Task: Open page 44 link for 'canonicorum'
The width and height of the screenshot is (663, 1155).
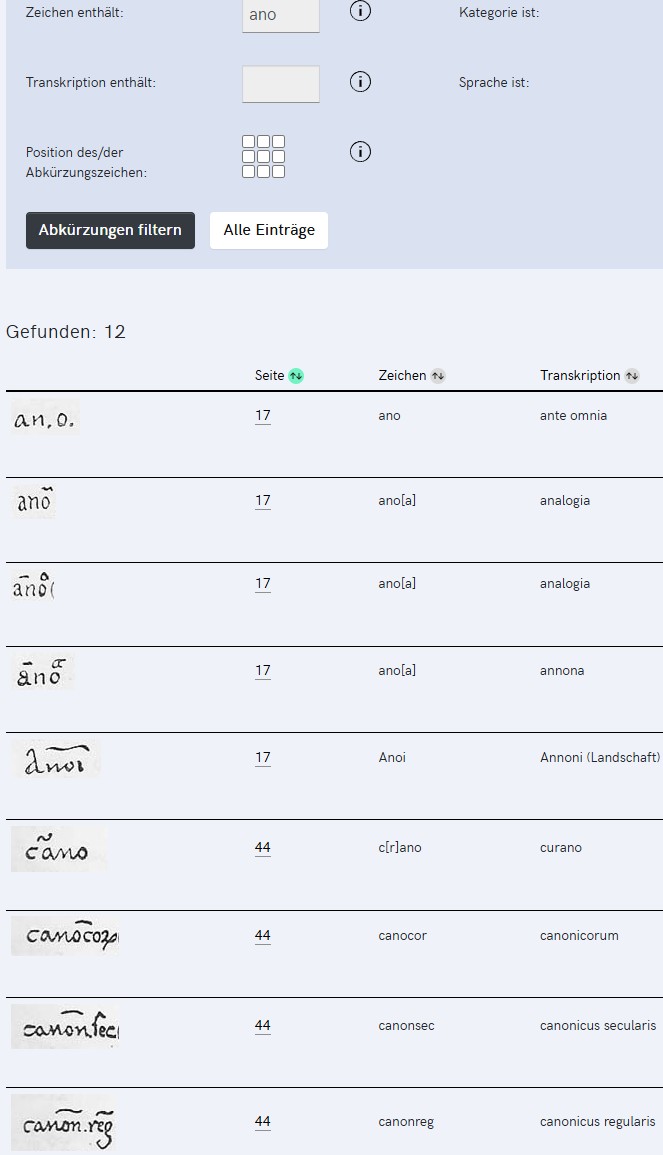Action: 263,936
